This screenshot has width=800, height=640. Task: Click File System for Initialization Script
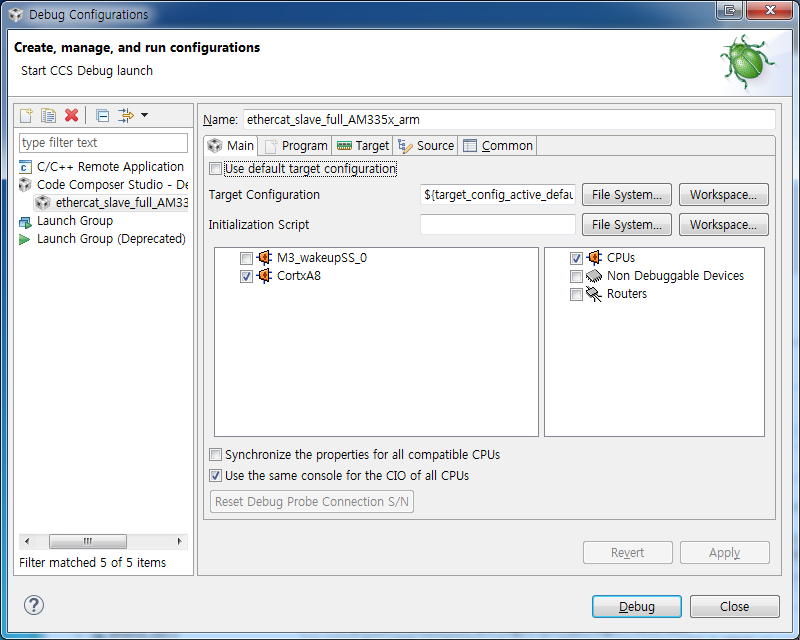[x=627, y=225]
